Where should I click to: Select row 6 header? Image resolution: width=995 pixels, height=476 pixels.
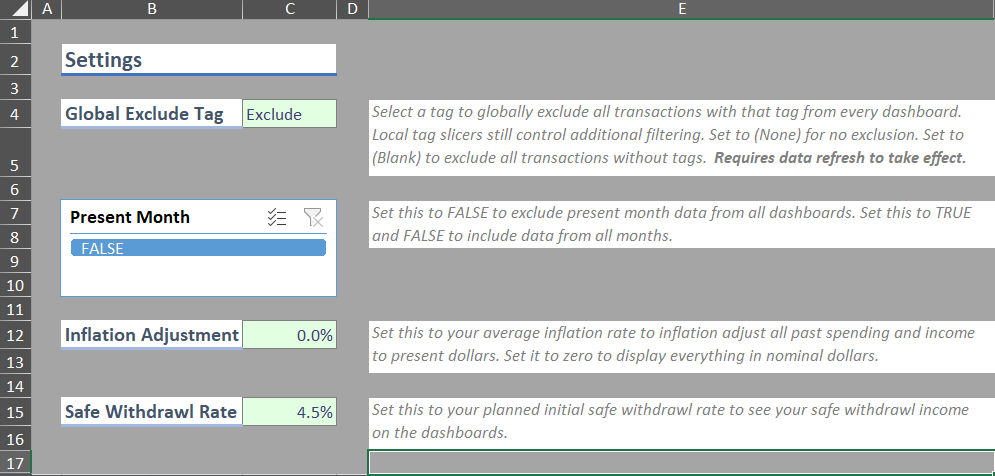coord(15,188)
